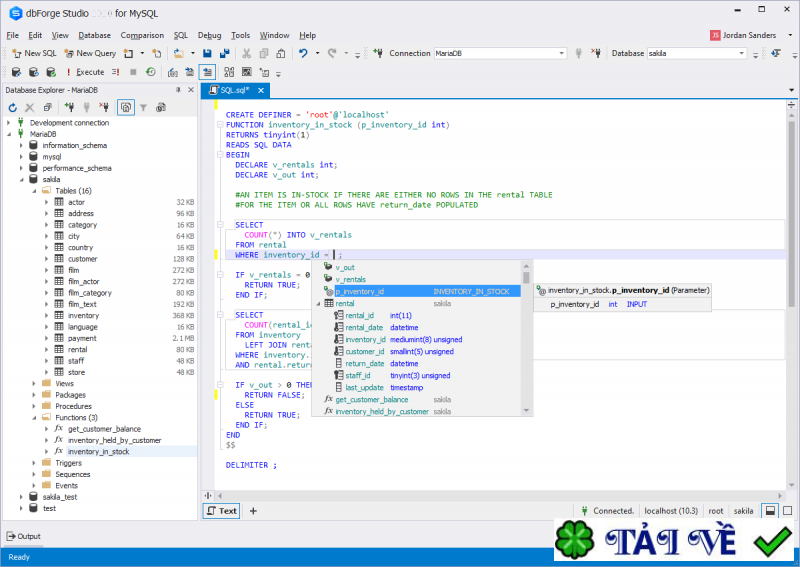
Task: Open the Comparison menu
Action: pyautogui.click(x=142, y=35)
